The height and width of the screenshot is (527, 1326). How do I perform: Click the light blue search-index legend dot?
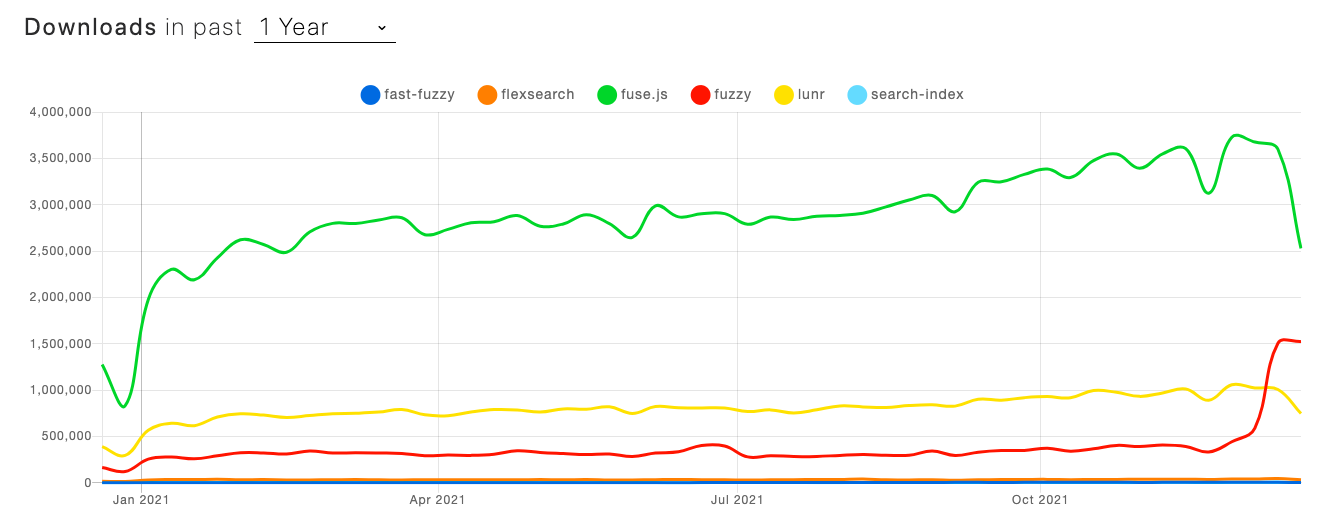coord(857,95)
